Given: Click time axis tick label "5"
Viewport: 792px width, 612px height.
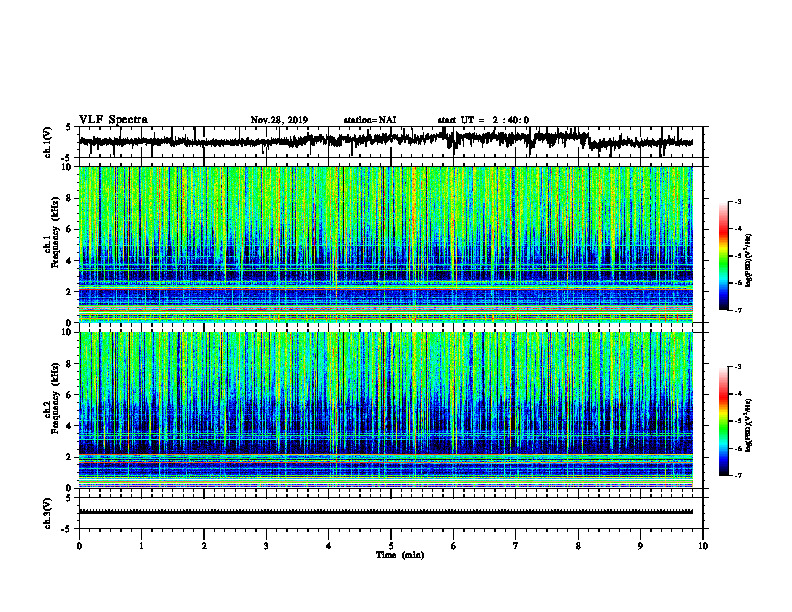Looking at the screenshot, I should (391, 546).
